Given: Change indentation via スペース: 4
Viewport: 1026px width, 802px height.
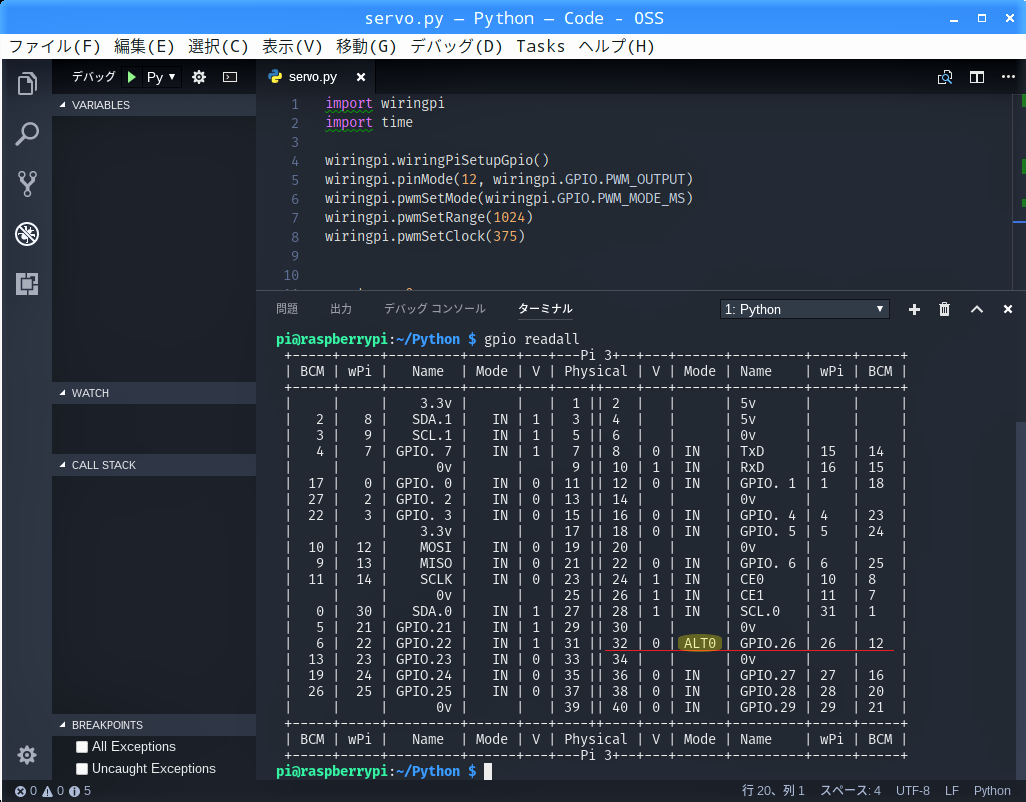Looking at the screenshot, I should [x=851, y=791].
